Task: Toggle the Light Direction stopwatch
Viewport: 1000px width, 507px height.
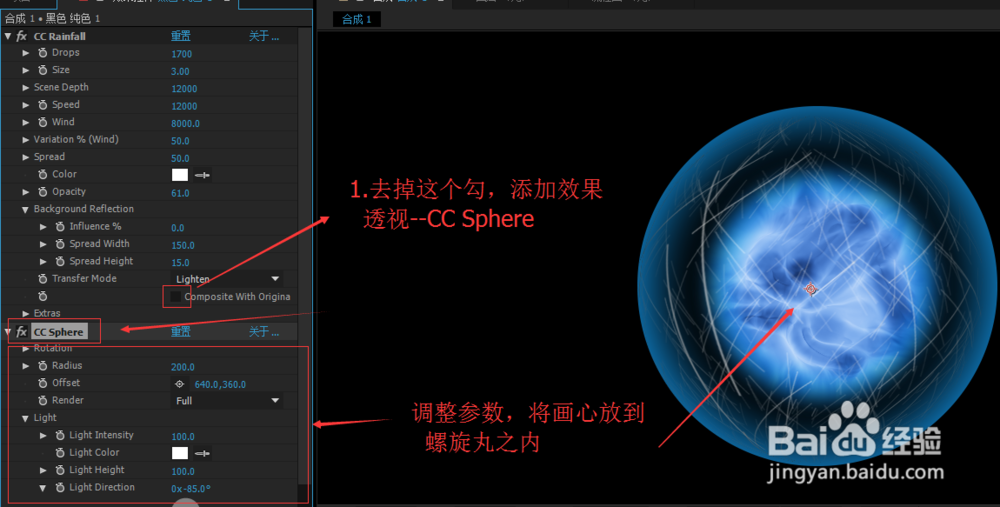Action: click(x=60, y=487)
